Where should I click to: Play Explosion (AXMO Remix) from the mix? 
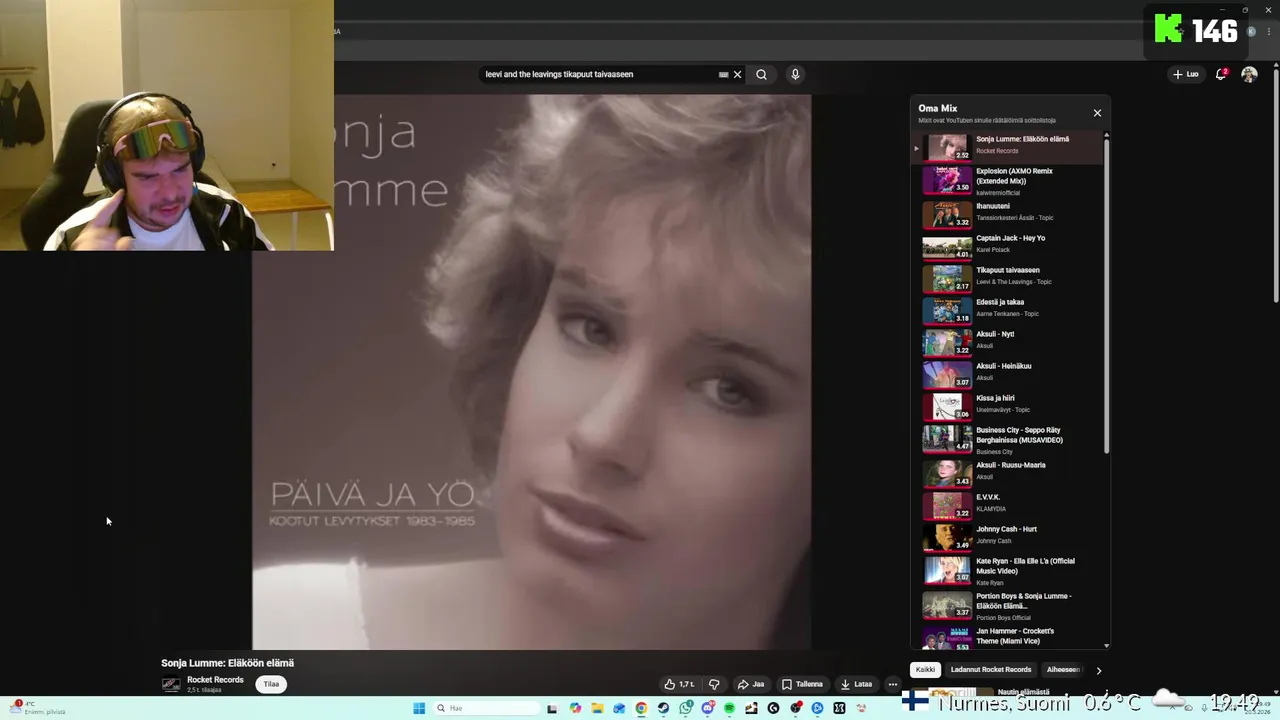1007,181
